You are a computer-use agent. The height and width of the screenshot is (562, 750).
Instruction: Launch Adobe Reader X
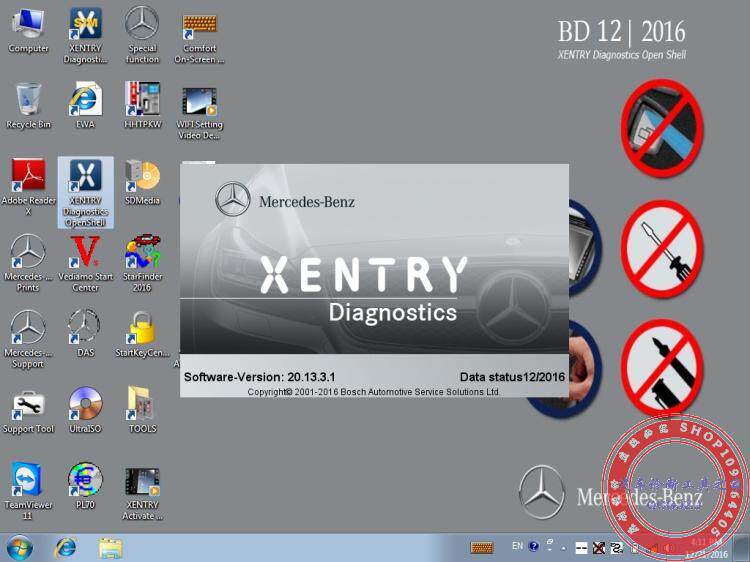tap(28, 187)
